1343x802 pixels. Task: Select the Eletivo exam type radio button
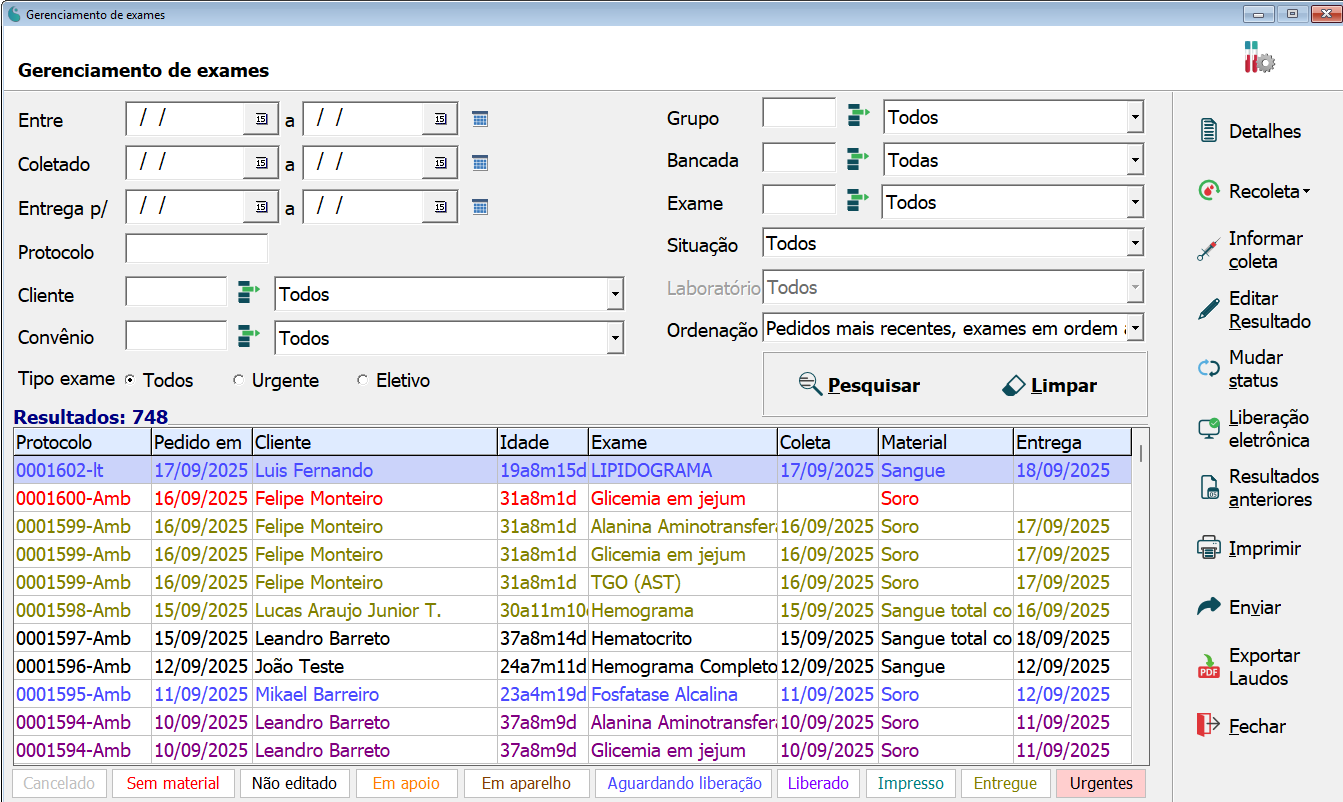coord(362,380)
